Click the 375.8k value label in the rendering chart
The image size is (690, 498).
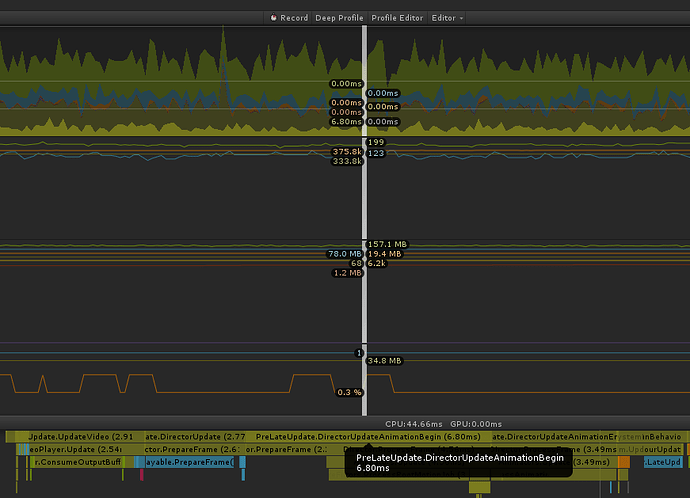[x=347, y=152]
